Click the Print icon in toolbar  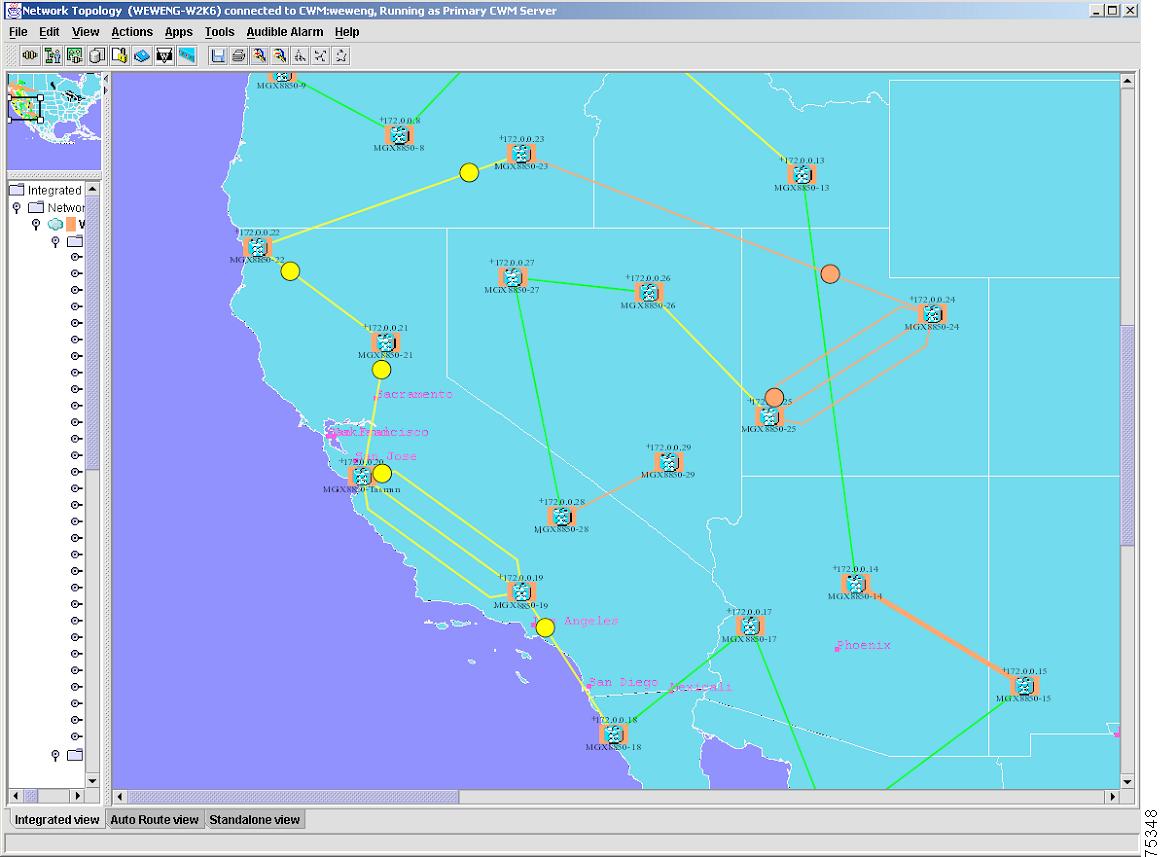tap(238, 56)
